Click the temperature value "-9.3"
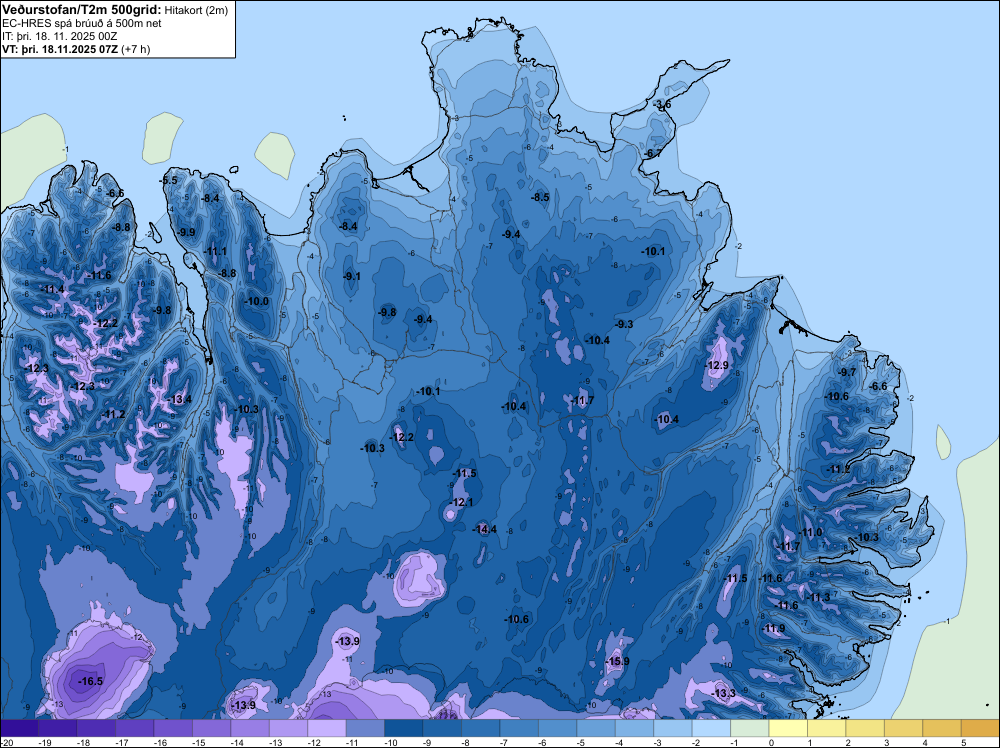Viewport: 1000px width, 748px height. 624,324
